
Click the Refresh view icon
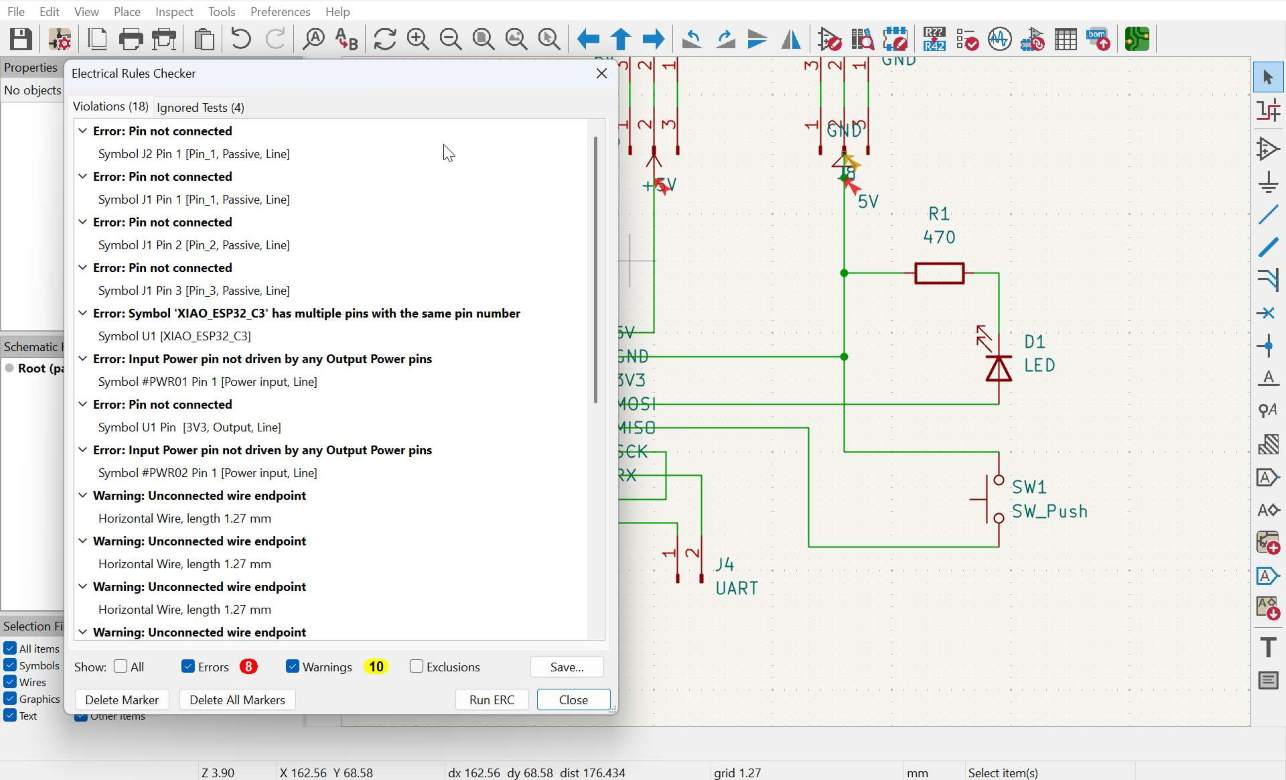click(385, 39)
